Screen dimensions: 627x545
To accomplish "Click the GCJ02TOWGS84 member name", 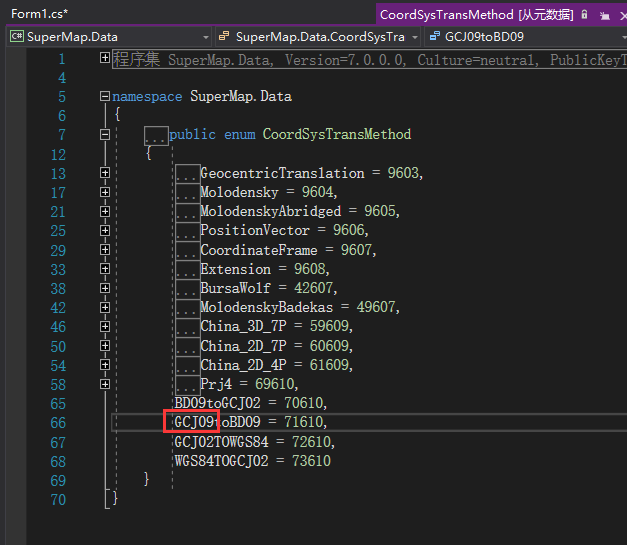I will coord(222,442).
